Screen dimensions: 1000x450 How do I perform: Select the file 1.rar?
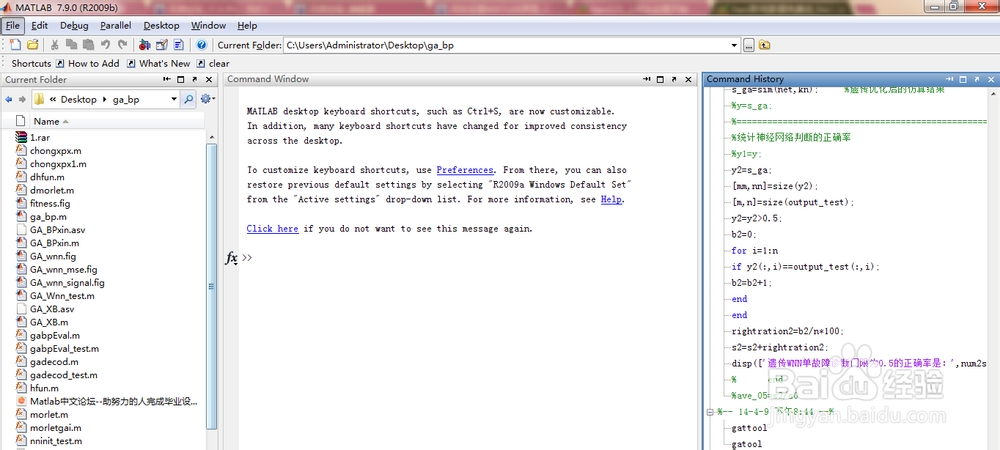[40, 138]
